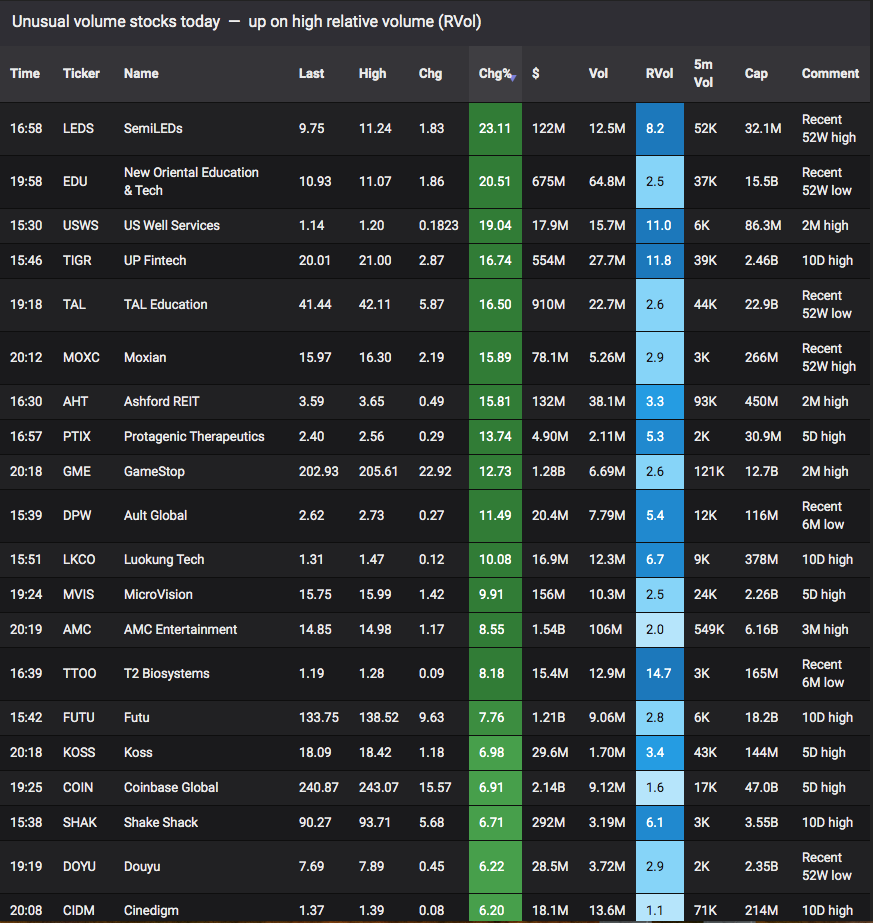Click the 0.1823 Chg cell for USWS
873x923 pixels.
coord(439,225)
